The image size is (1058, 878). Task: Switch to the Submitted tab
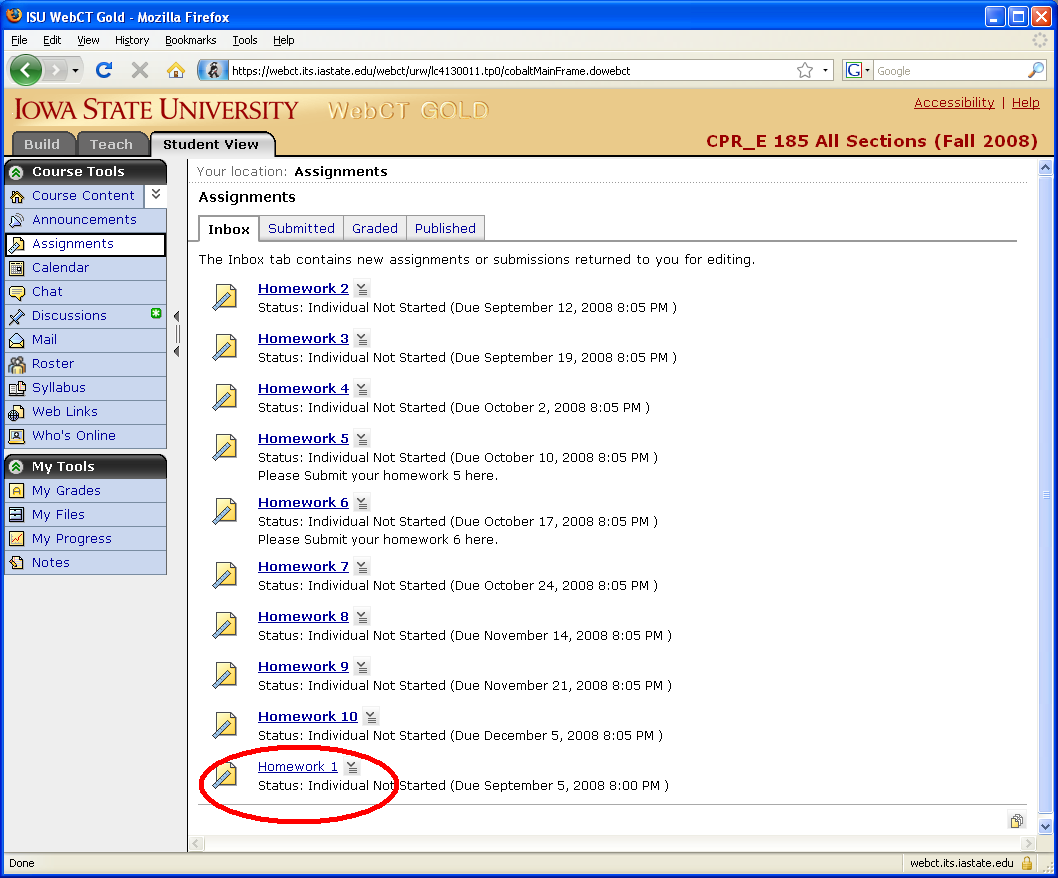pos(301,228)
